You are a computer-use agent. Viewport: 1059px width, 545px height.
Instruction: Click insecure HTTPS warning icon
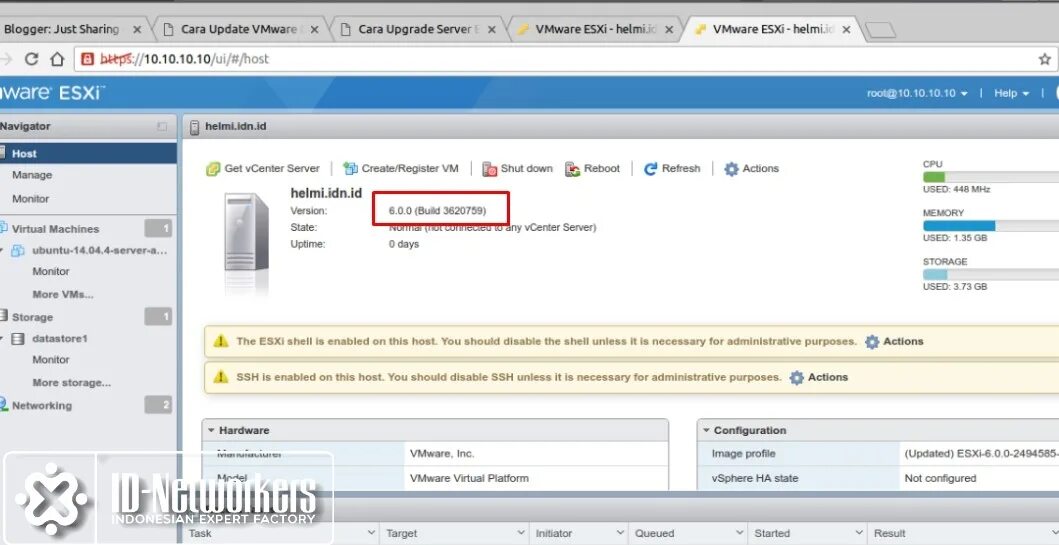point(88,59)
